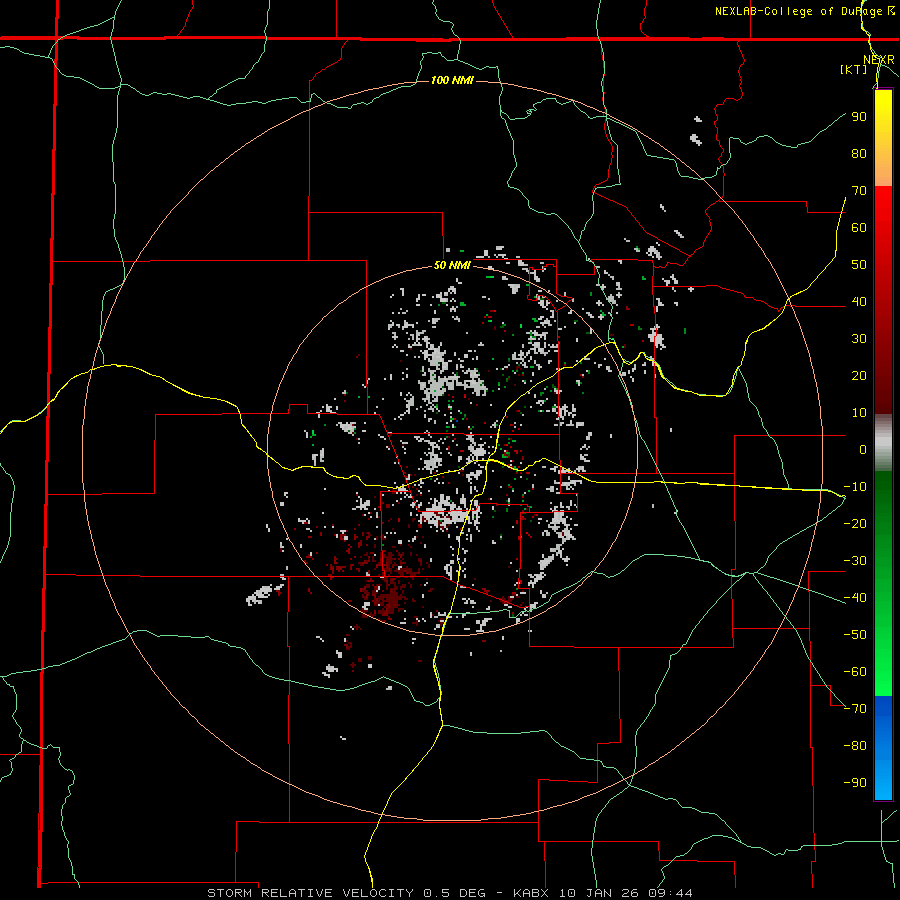Screen dimensions: 900x900
Task: Click the 60 value on the velocity scale
Action: 859,227
